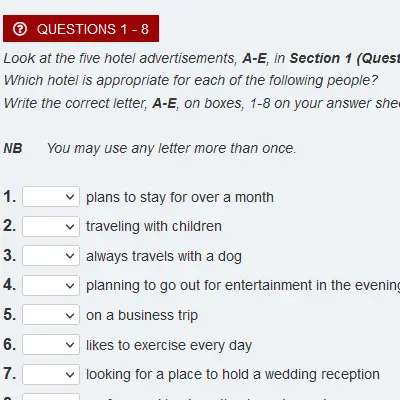Open the answer dropdown for question 5
Image resolution: width=400 pixels, height=400 pixels.
51,315
